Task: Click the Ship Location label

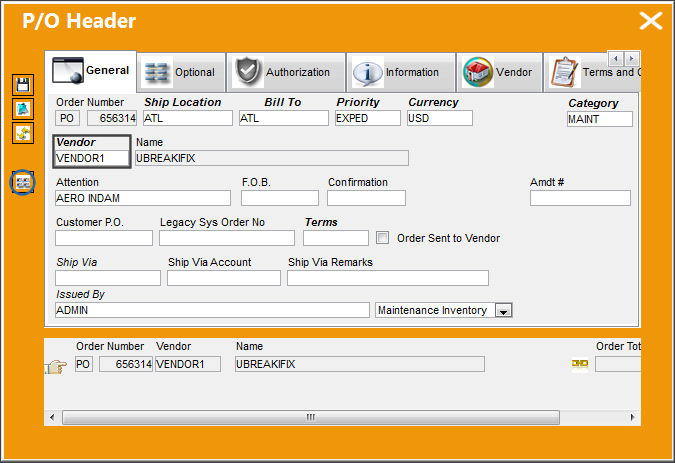Action: [183, 102]
